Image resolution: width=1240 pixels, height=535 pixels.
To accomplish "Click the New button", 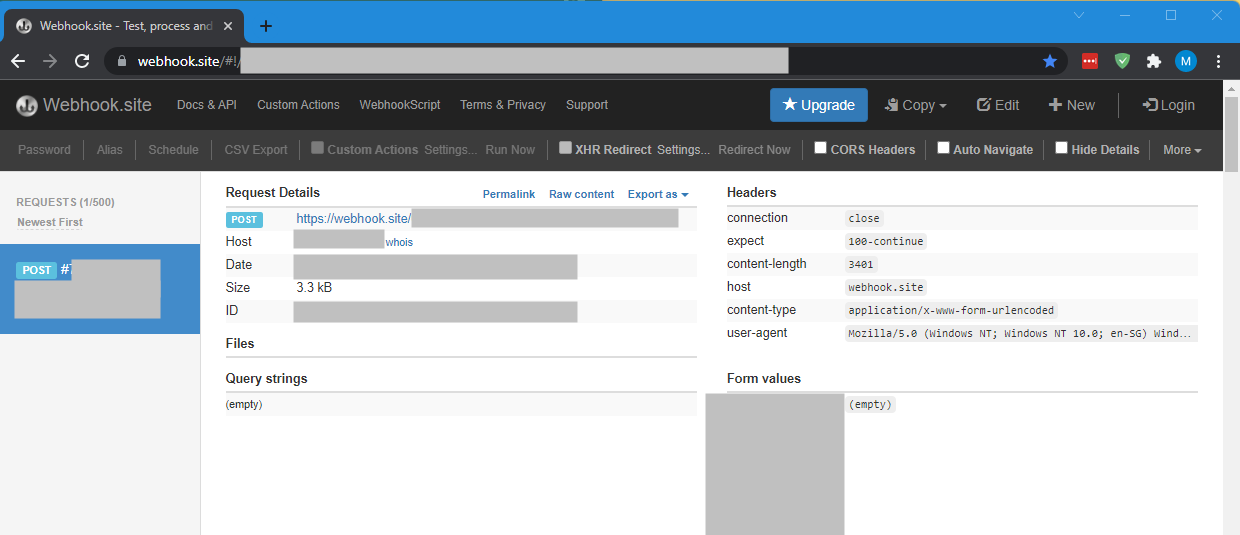I will [1072, 105].
